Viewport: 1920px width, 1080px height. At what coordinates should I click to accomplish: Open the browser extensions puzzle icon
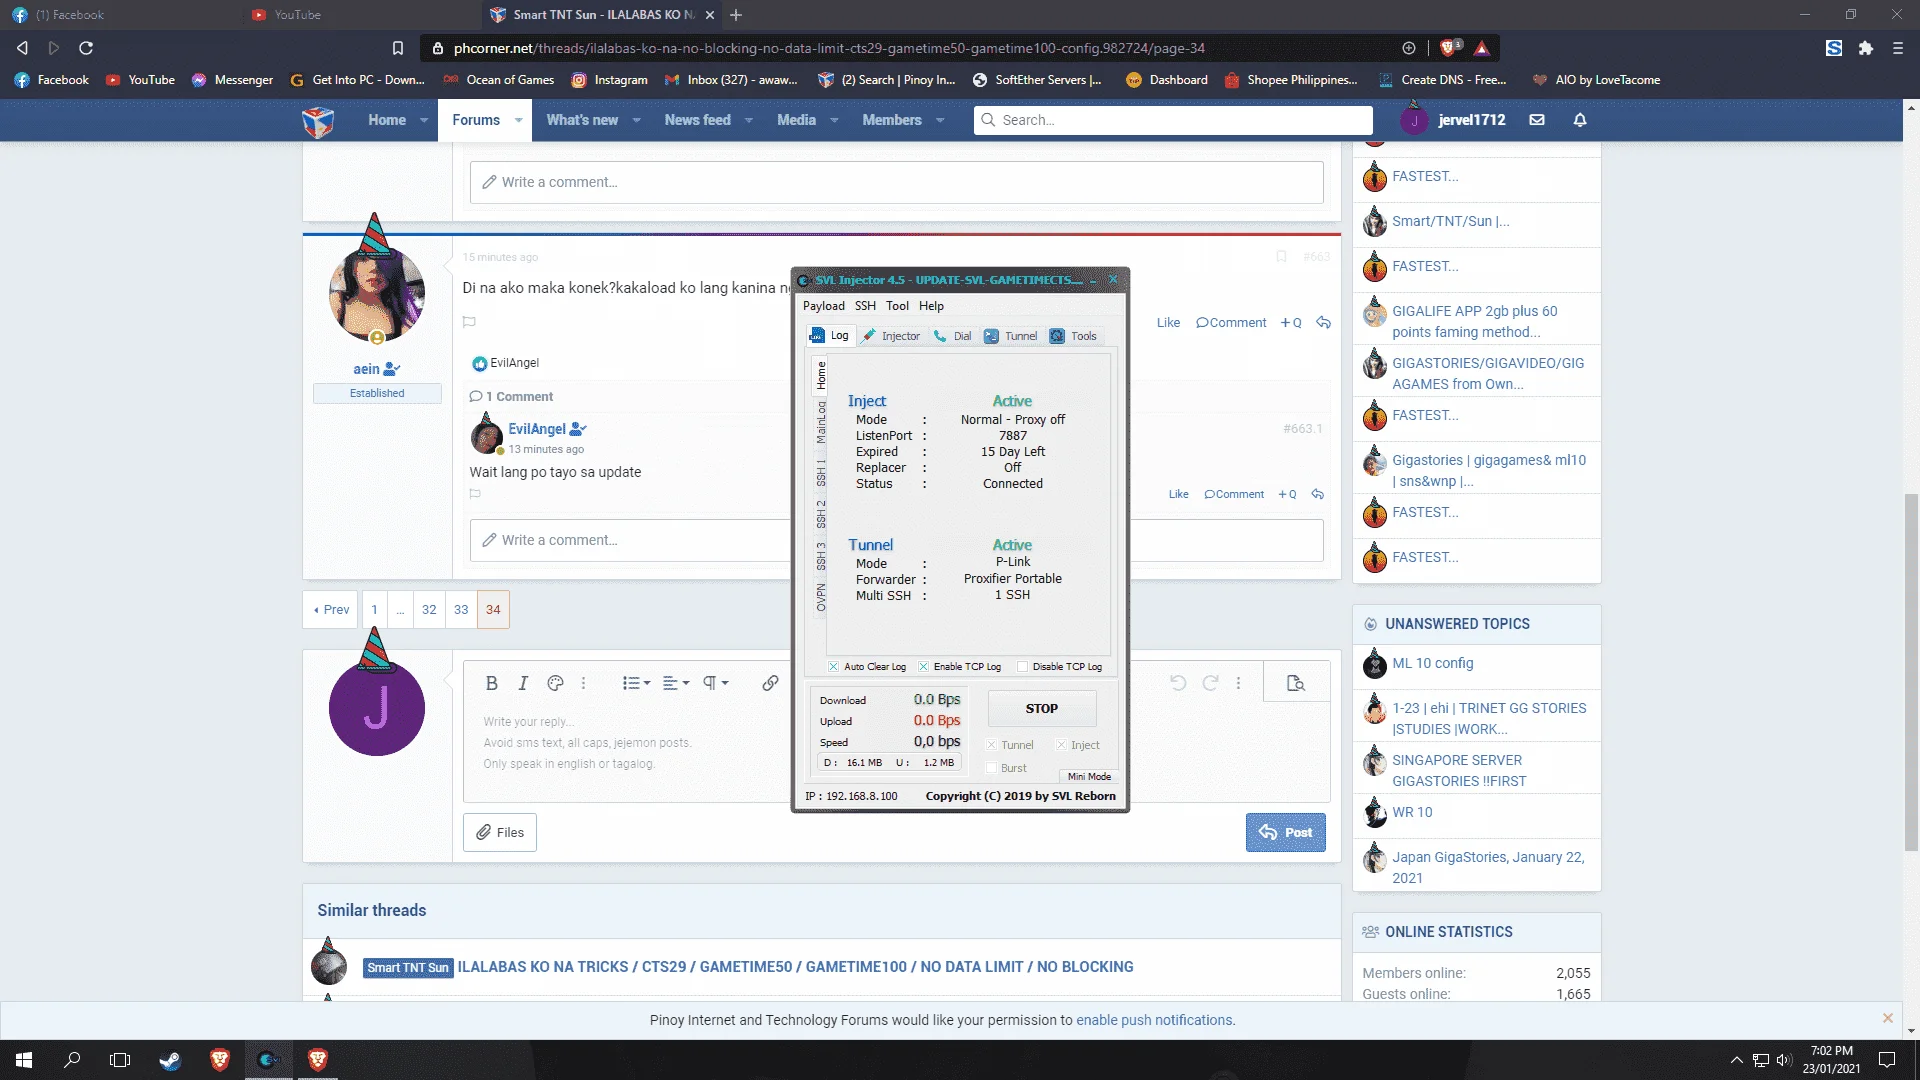pos(1865,48)
